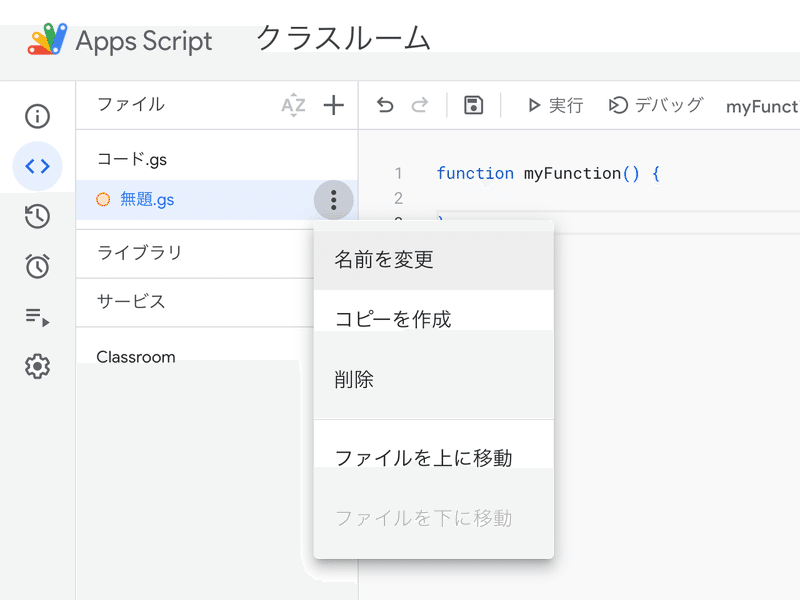Viewport: 800px width, 600px height.
Task: Redo the last edit
Action: click(420, 103)
